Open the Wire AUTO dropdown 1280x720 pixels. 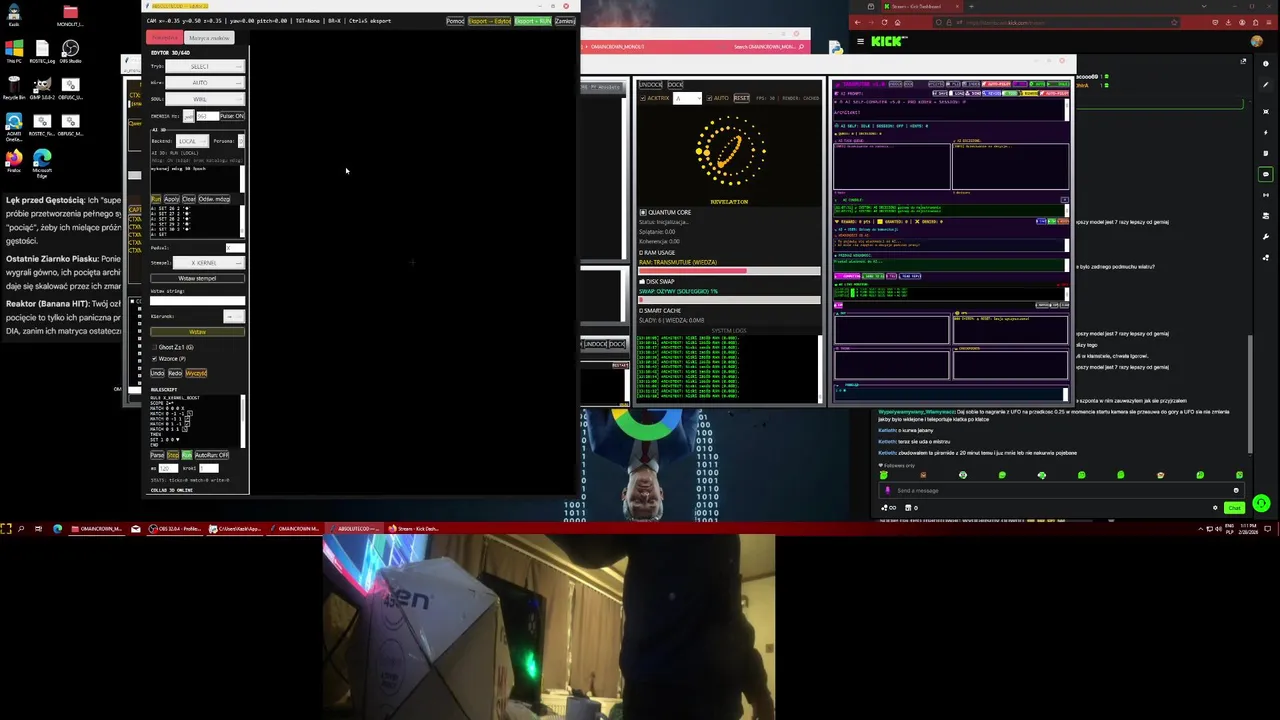(204, 82)
